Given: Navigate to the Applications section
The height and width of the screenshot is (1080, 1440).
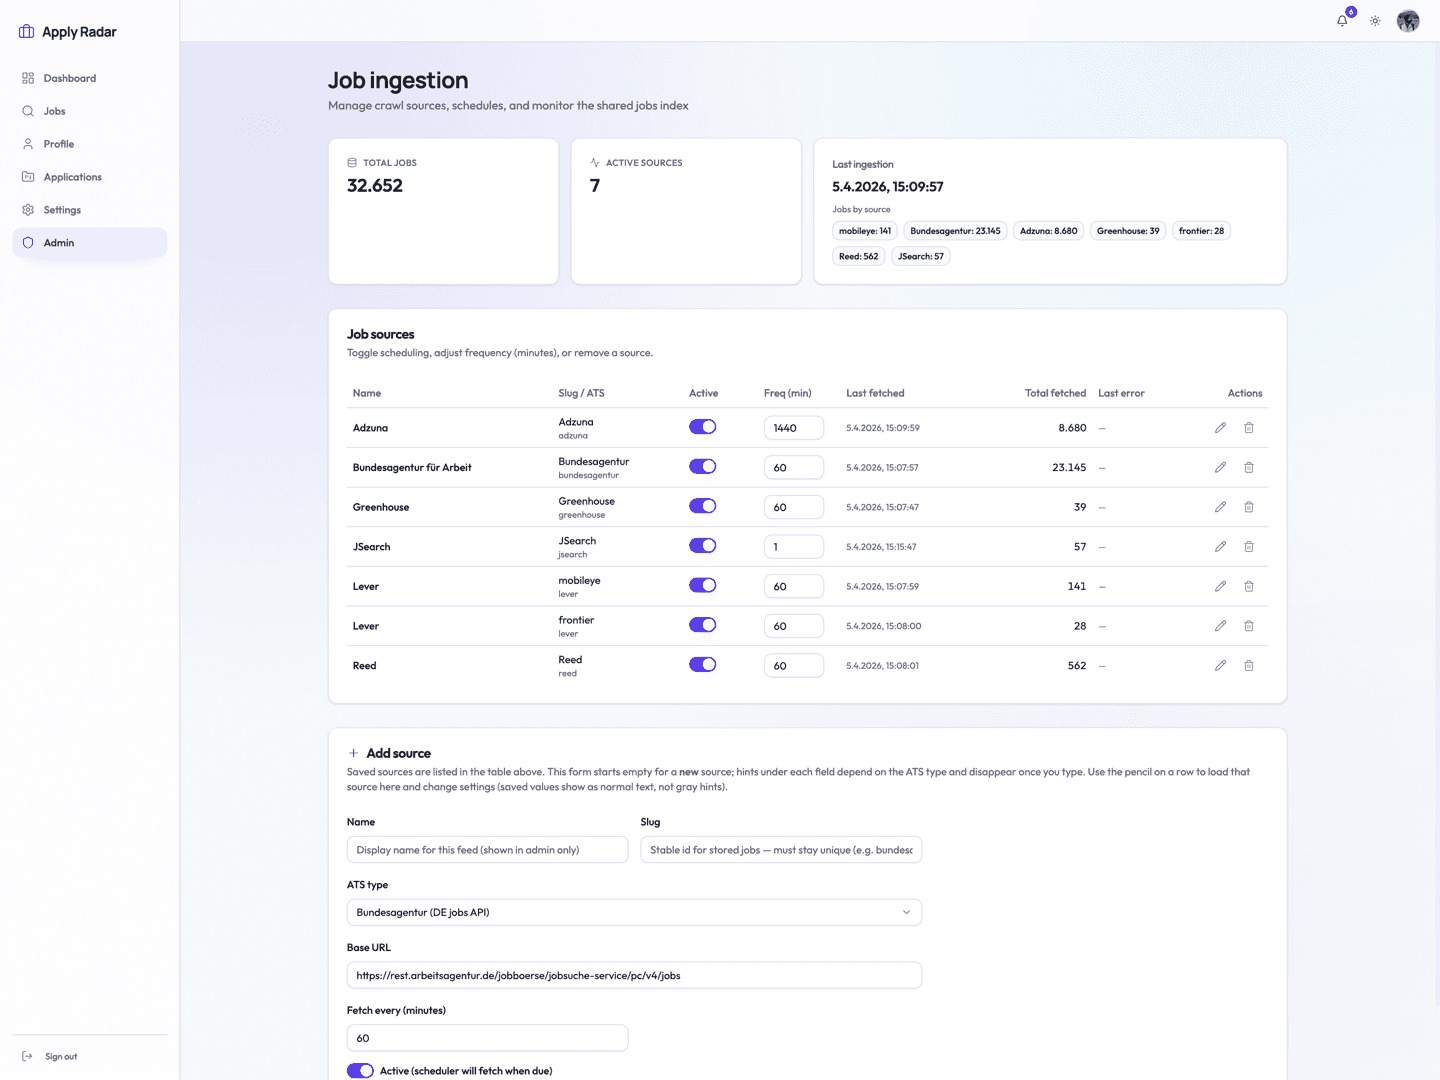Looking at the screenshot, I should coord(72,176).
